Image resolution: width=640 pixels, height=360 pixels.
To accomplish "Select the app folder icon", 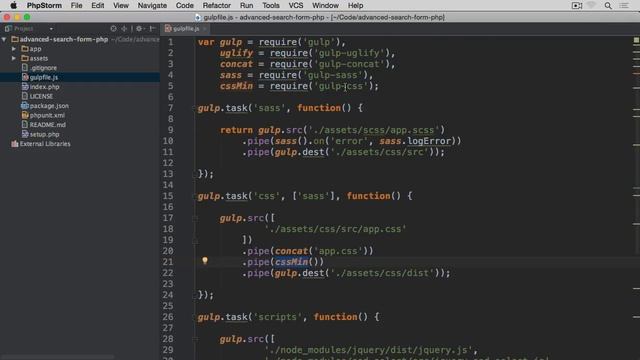I will 25,49.
